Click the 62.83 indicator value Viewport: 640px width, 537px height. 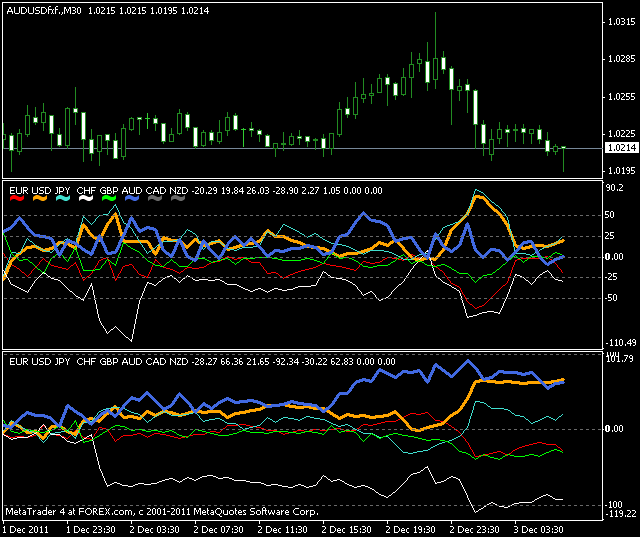(x=342, y=362)
